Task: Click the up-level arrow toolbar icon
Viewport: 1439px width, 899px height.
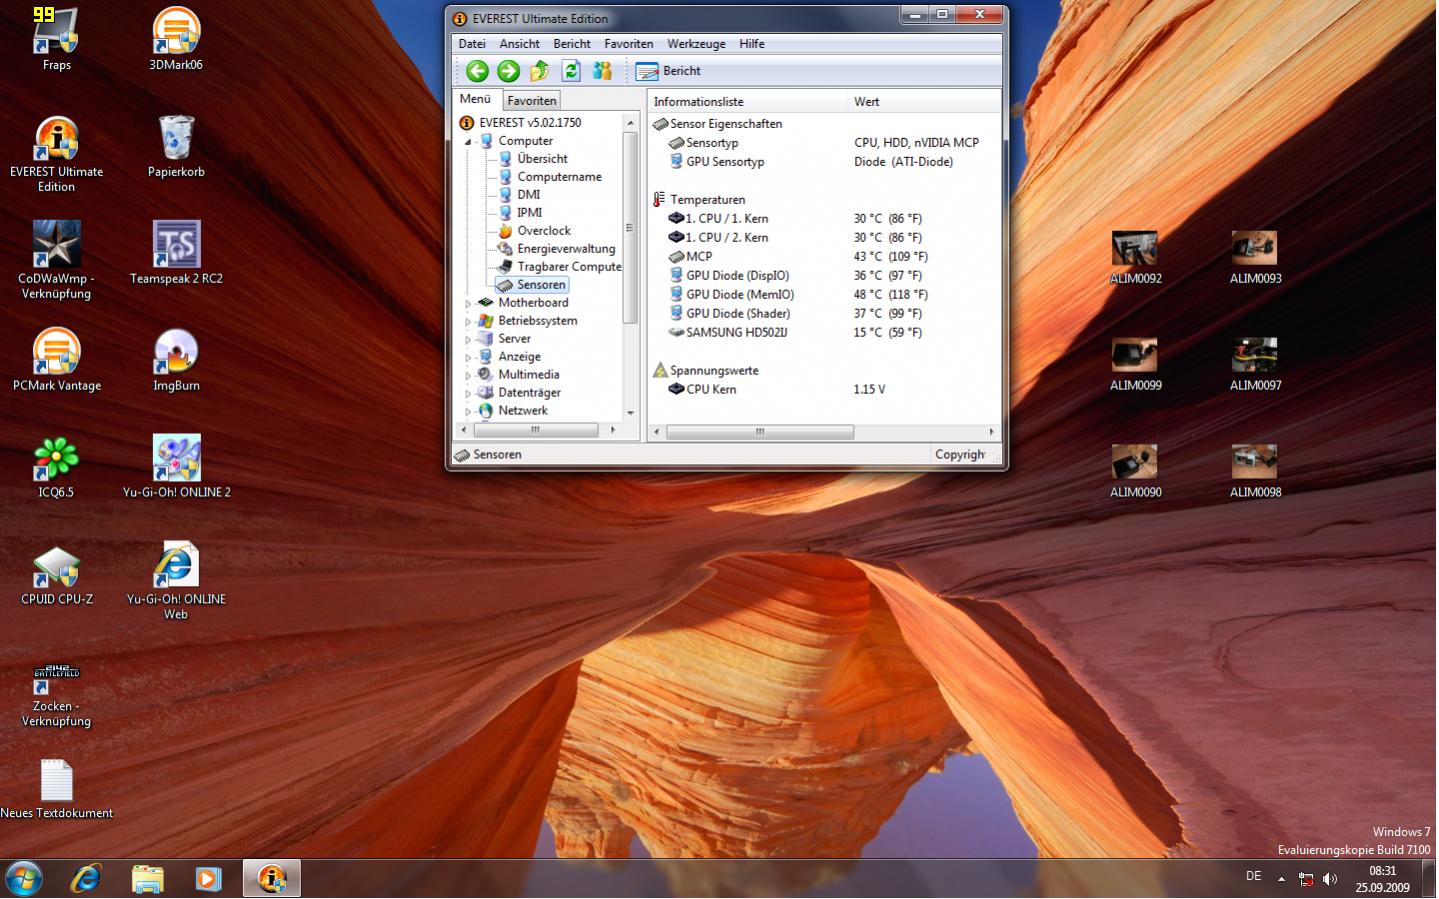Action: point(540,71)
